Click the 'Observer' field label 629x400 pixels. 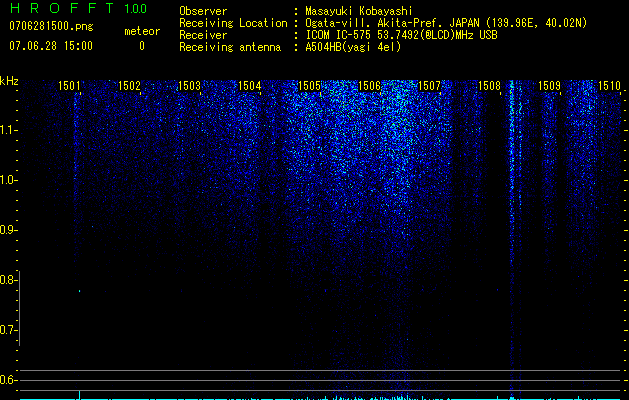click(203, 11)
